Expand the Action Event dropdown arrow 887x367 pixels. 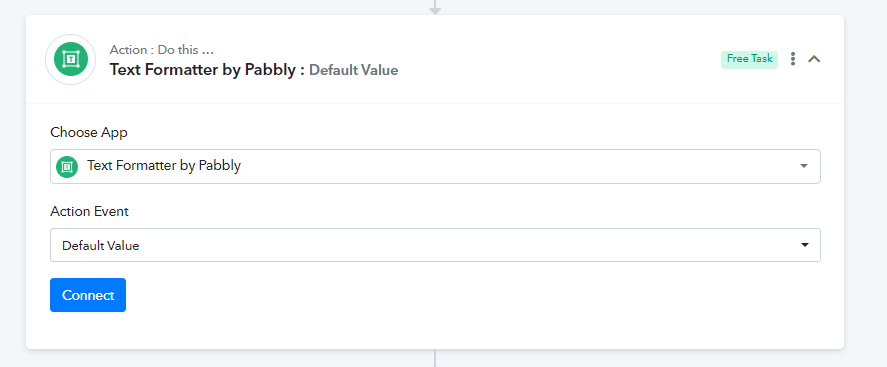point(804,245)
